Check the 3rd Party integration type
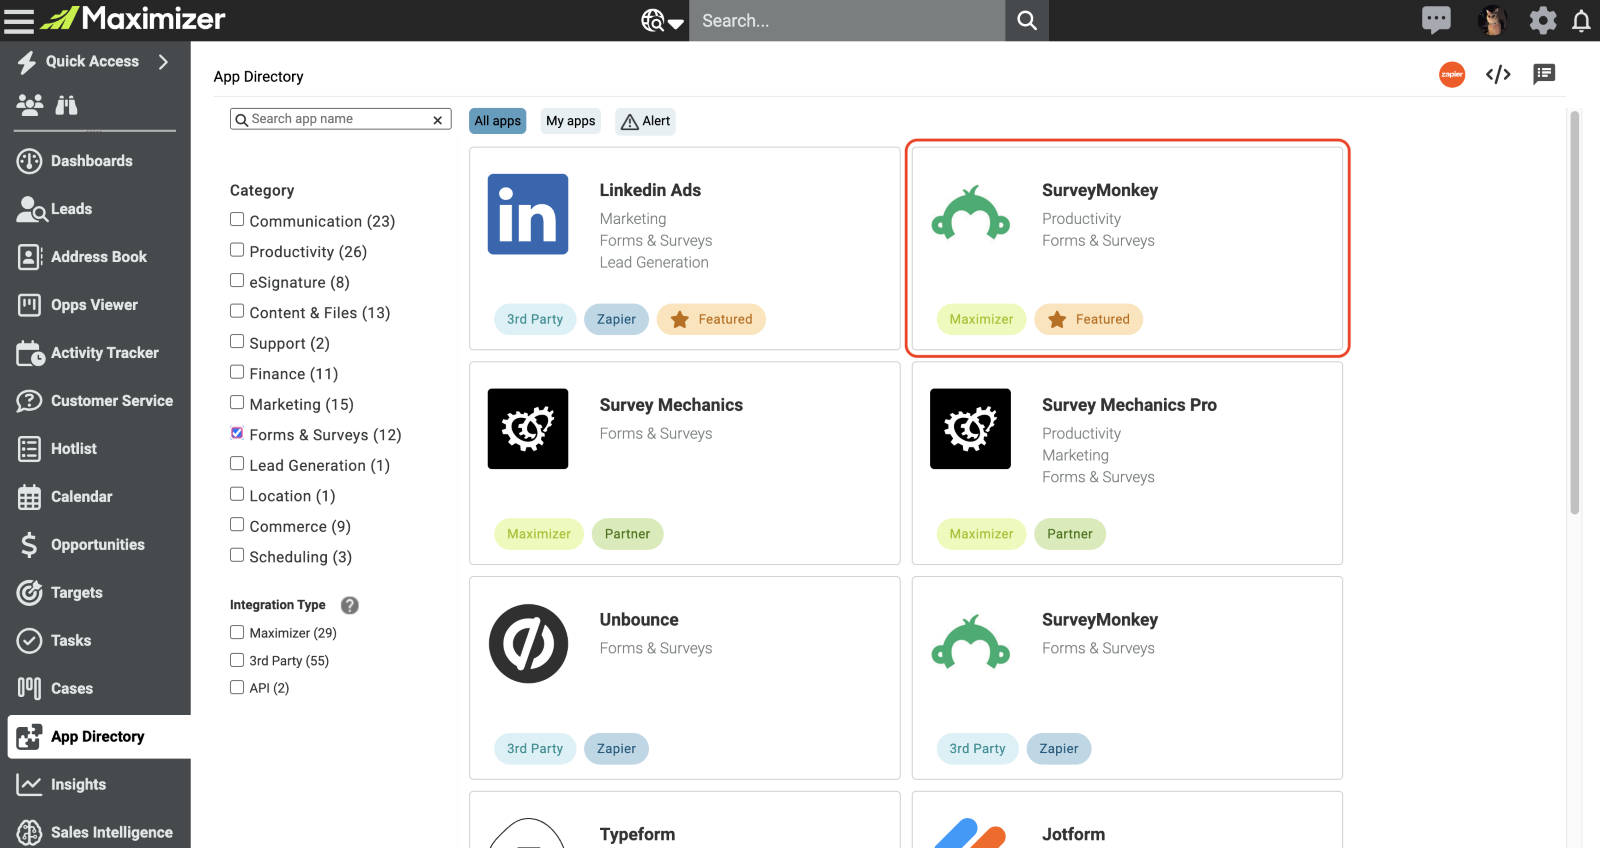 pyautogui.click(x=237, y=660)
